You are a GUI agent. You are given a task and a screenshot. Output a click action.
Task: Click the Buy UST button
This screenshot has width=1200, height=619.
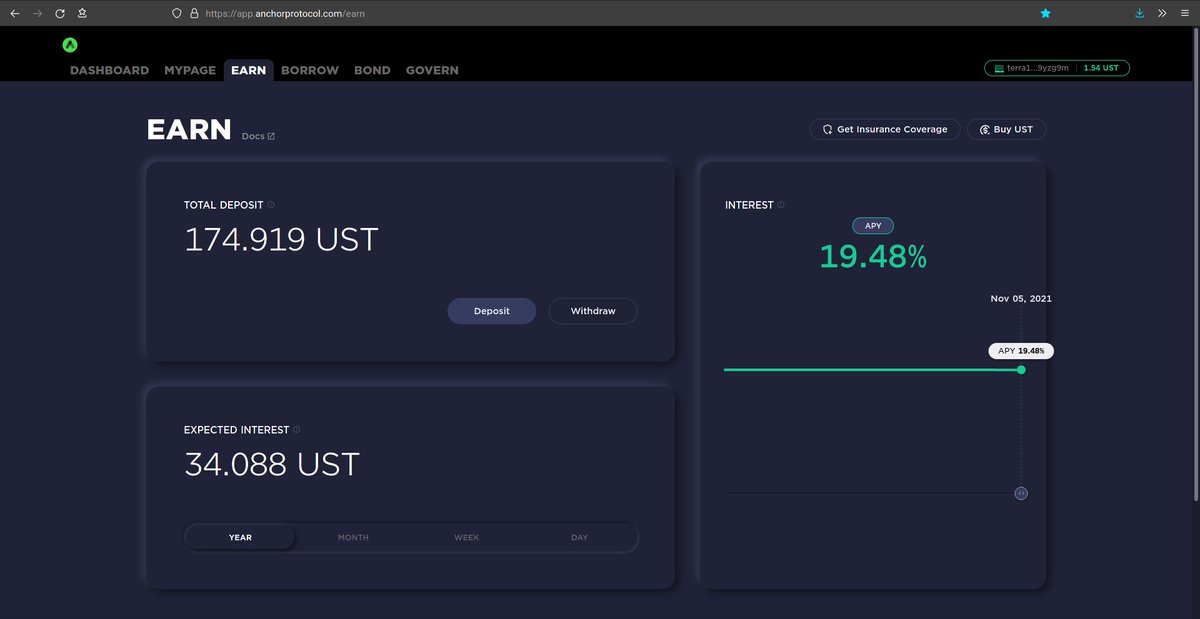point(1006,129)
